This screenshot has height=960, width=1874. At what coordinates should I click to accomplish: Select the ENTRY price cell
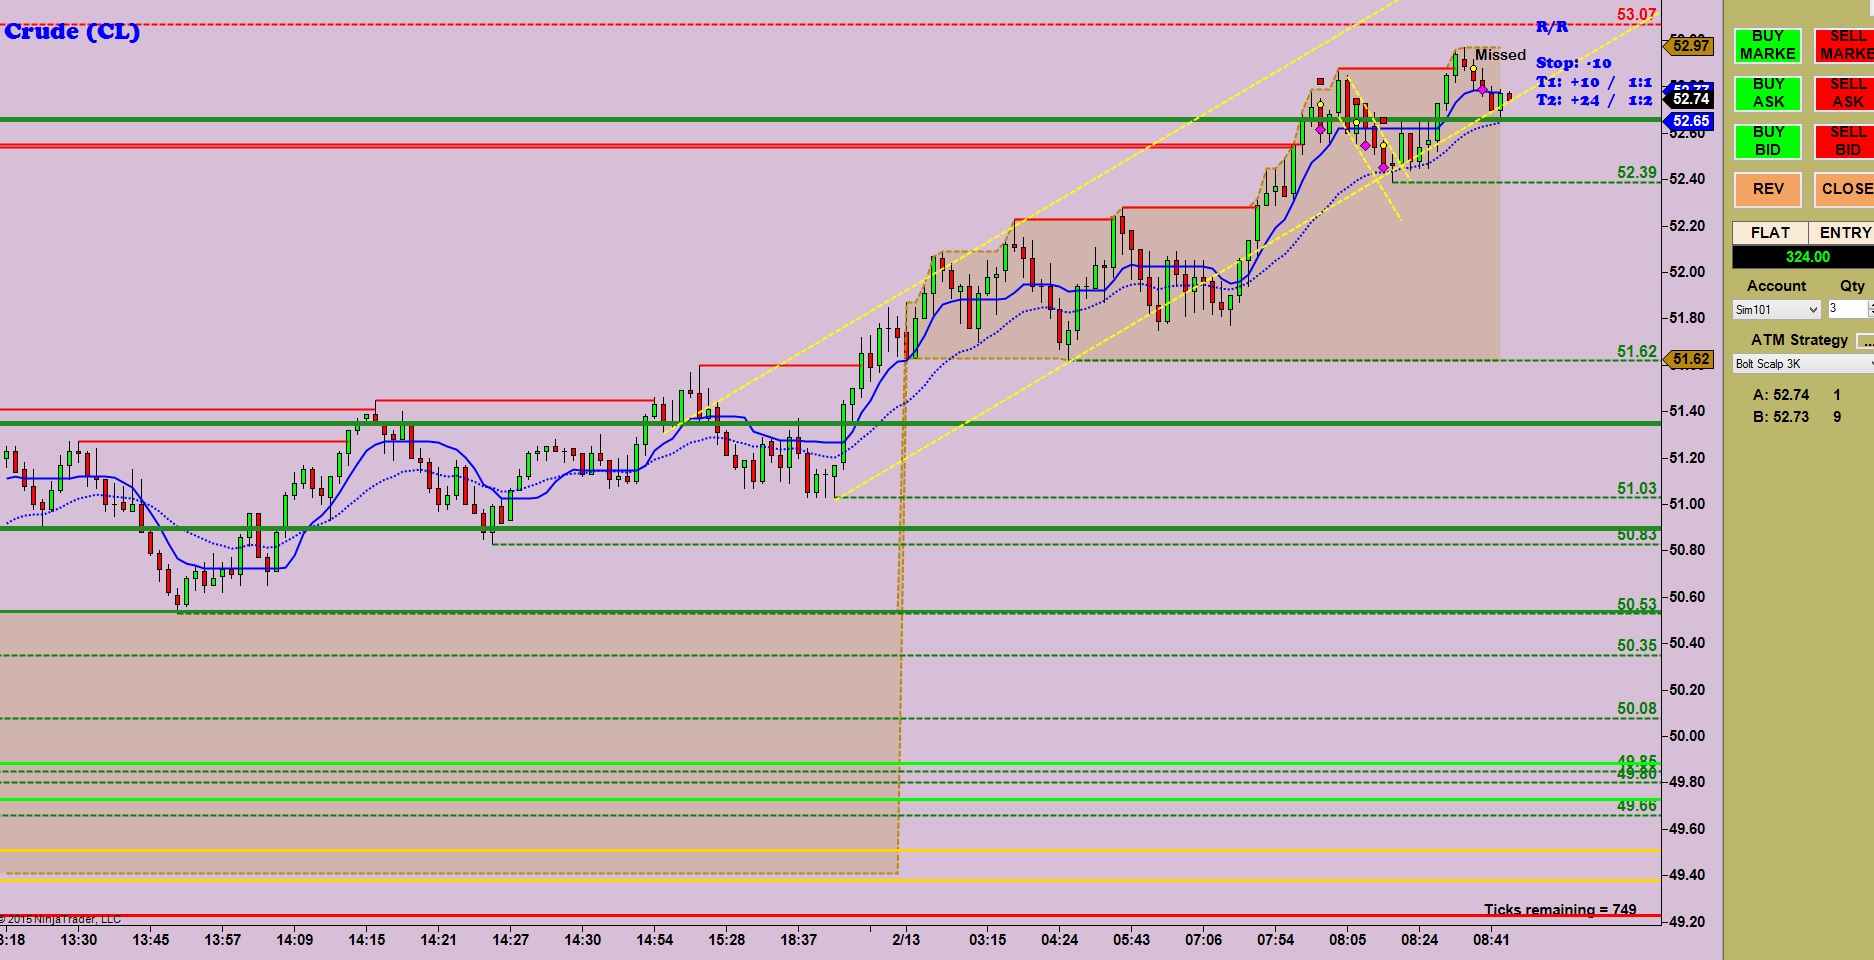1842,233
